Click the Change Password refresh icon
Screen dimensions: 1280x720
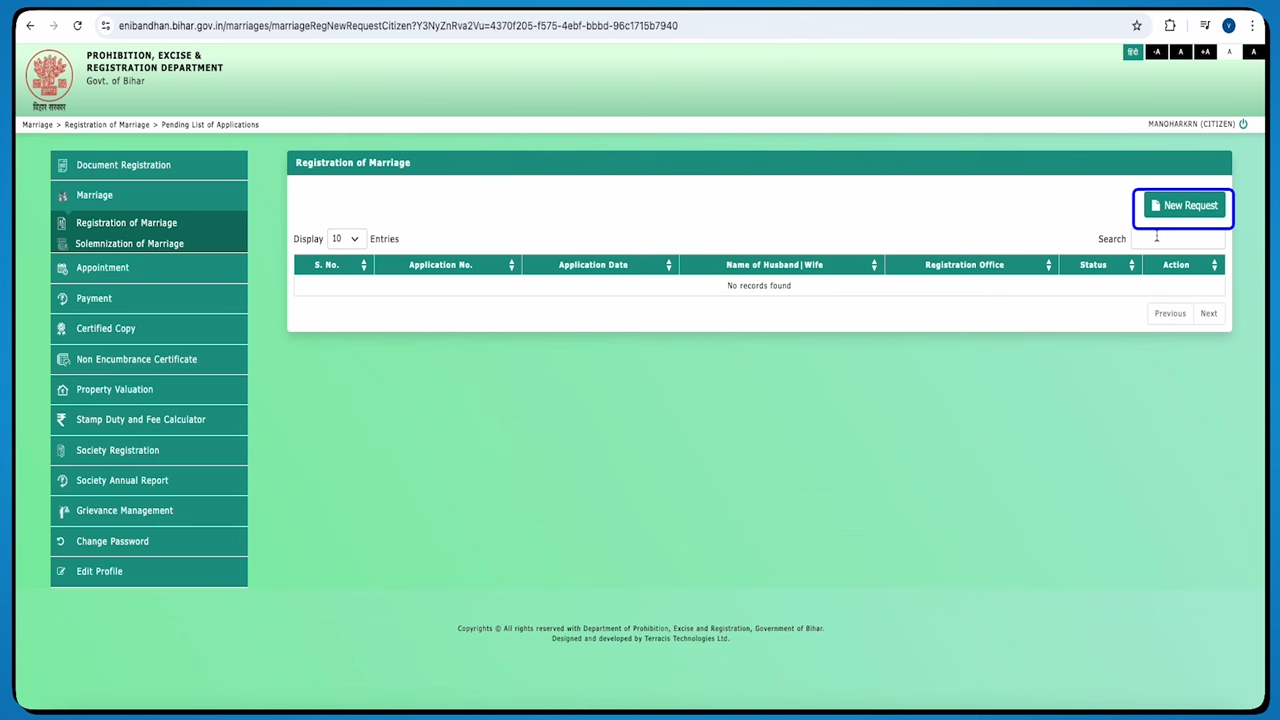point(63,541)
